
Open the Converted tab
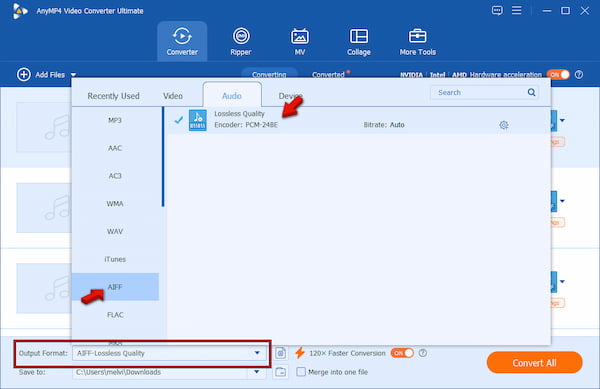[328, 75]
